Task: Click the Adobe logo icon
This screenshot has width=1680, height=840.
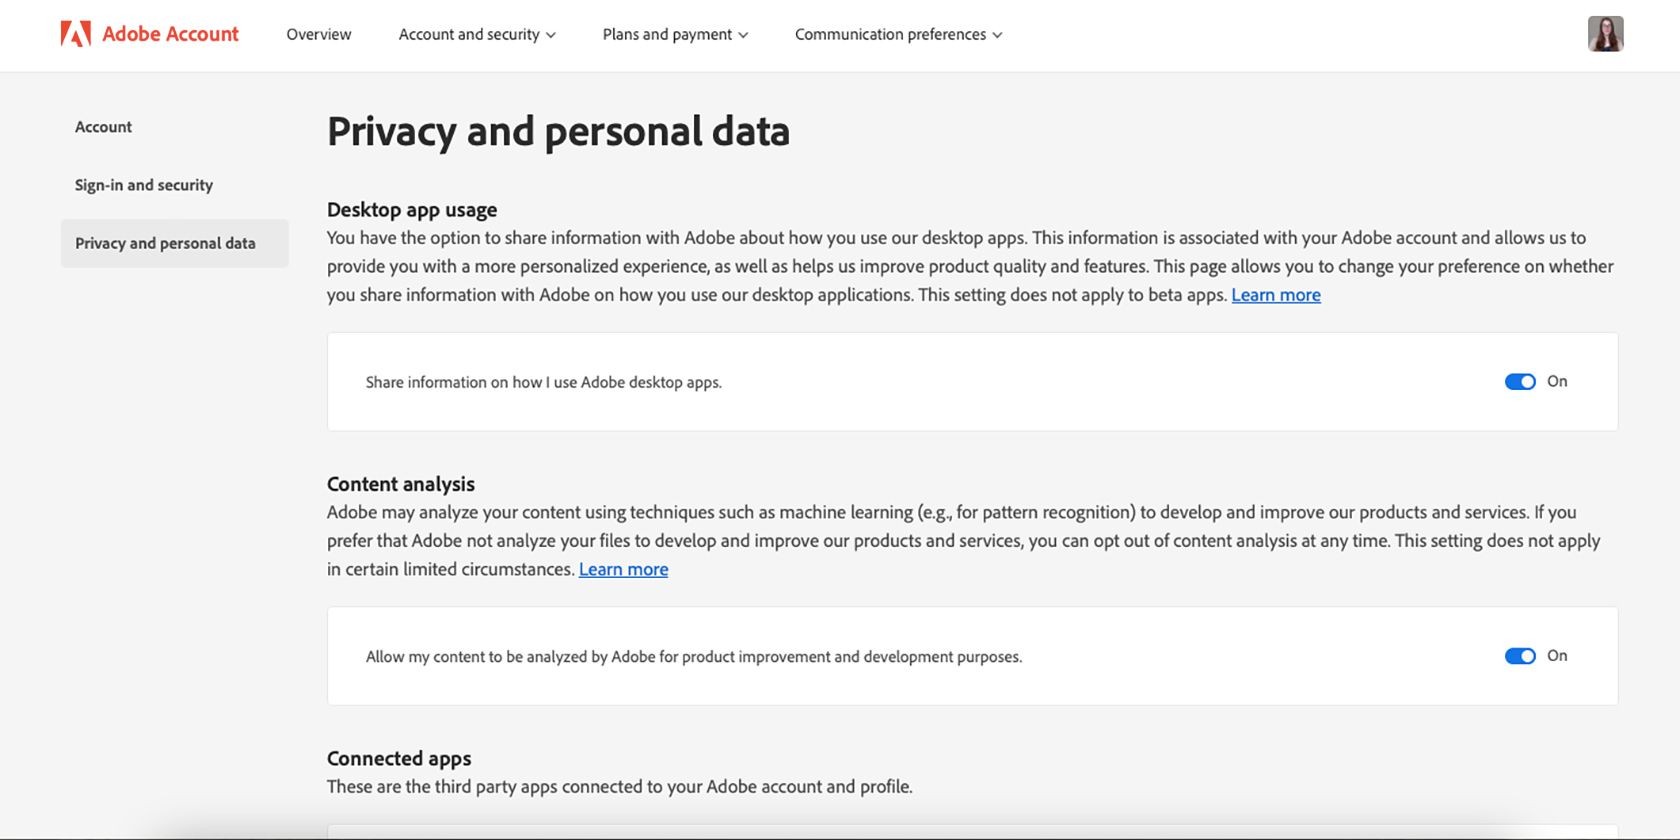Action: tap(76, 34)
